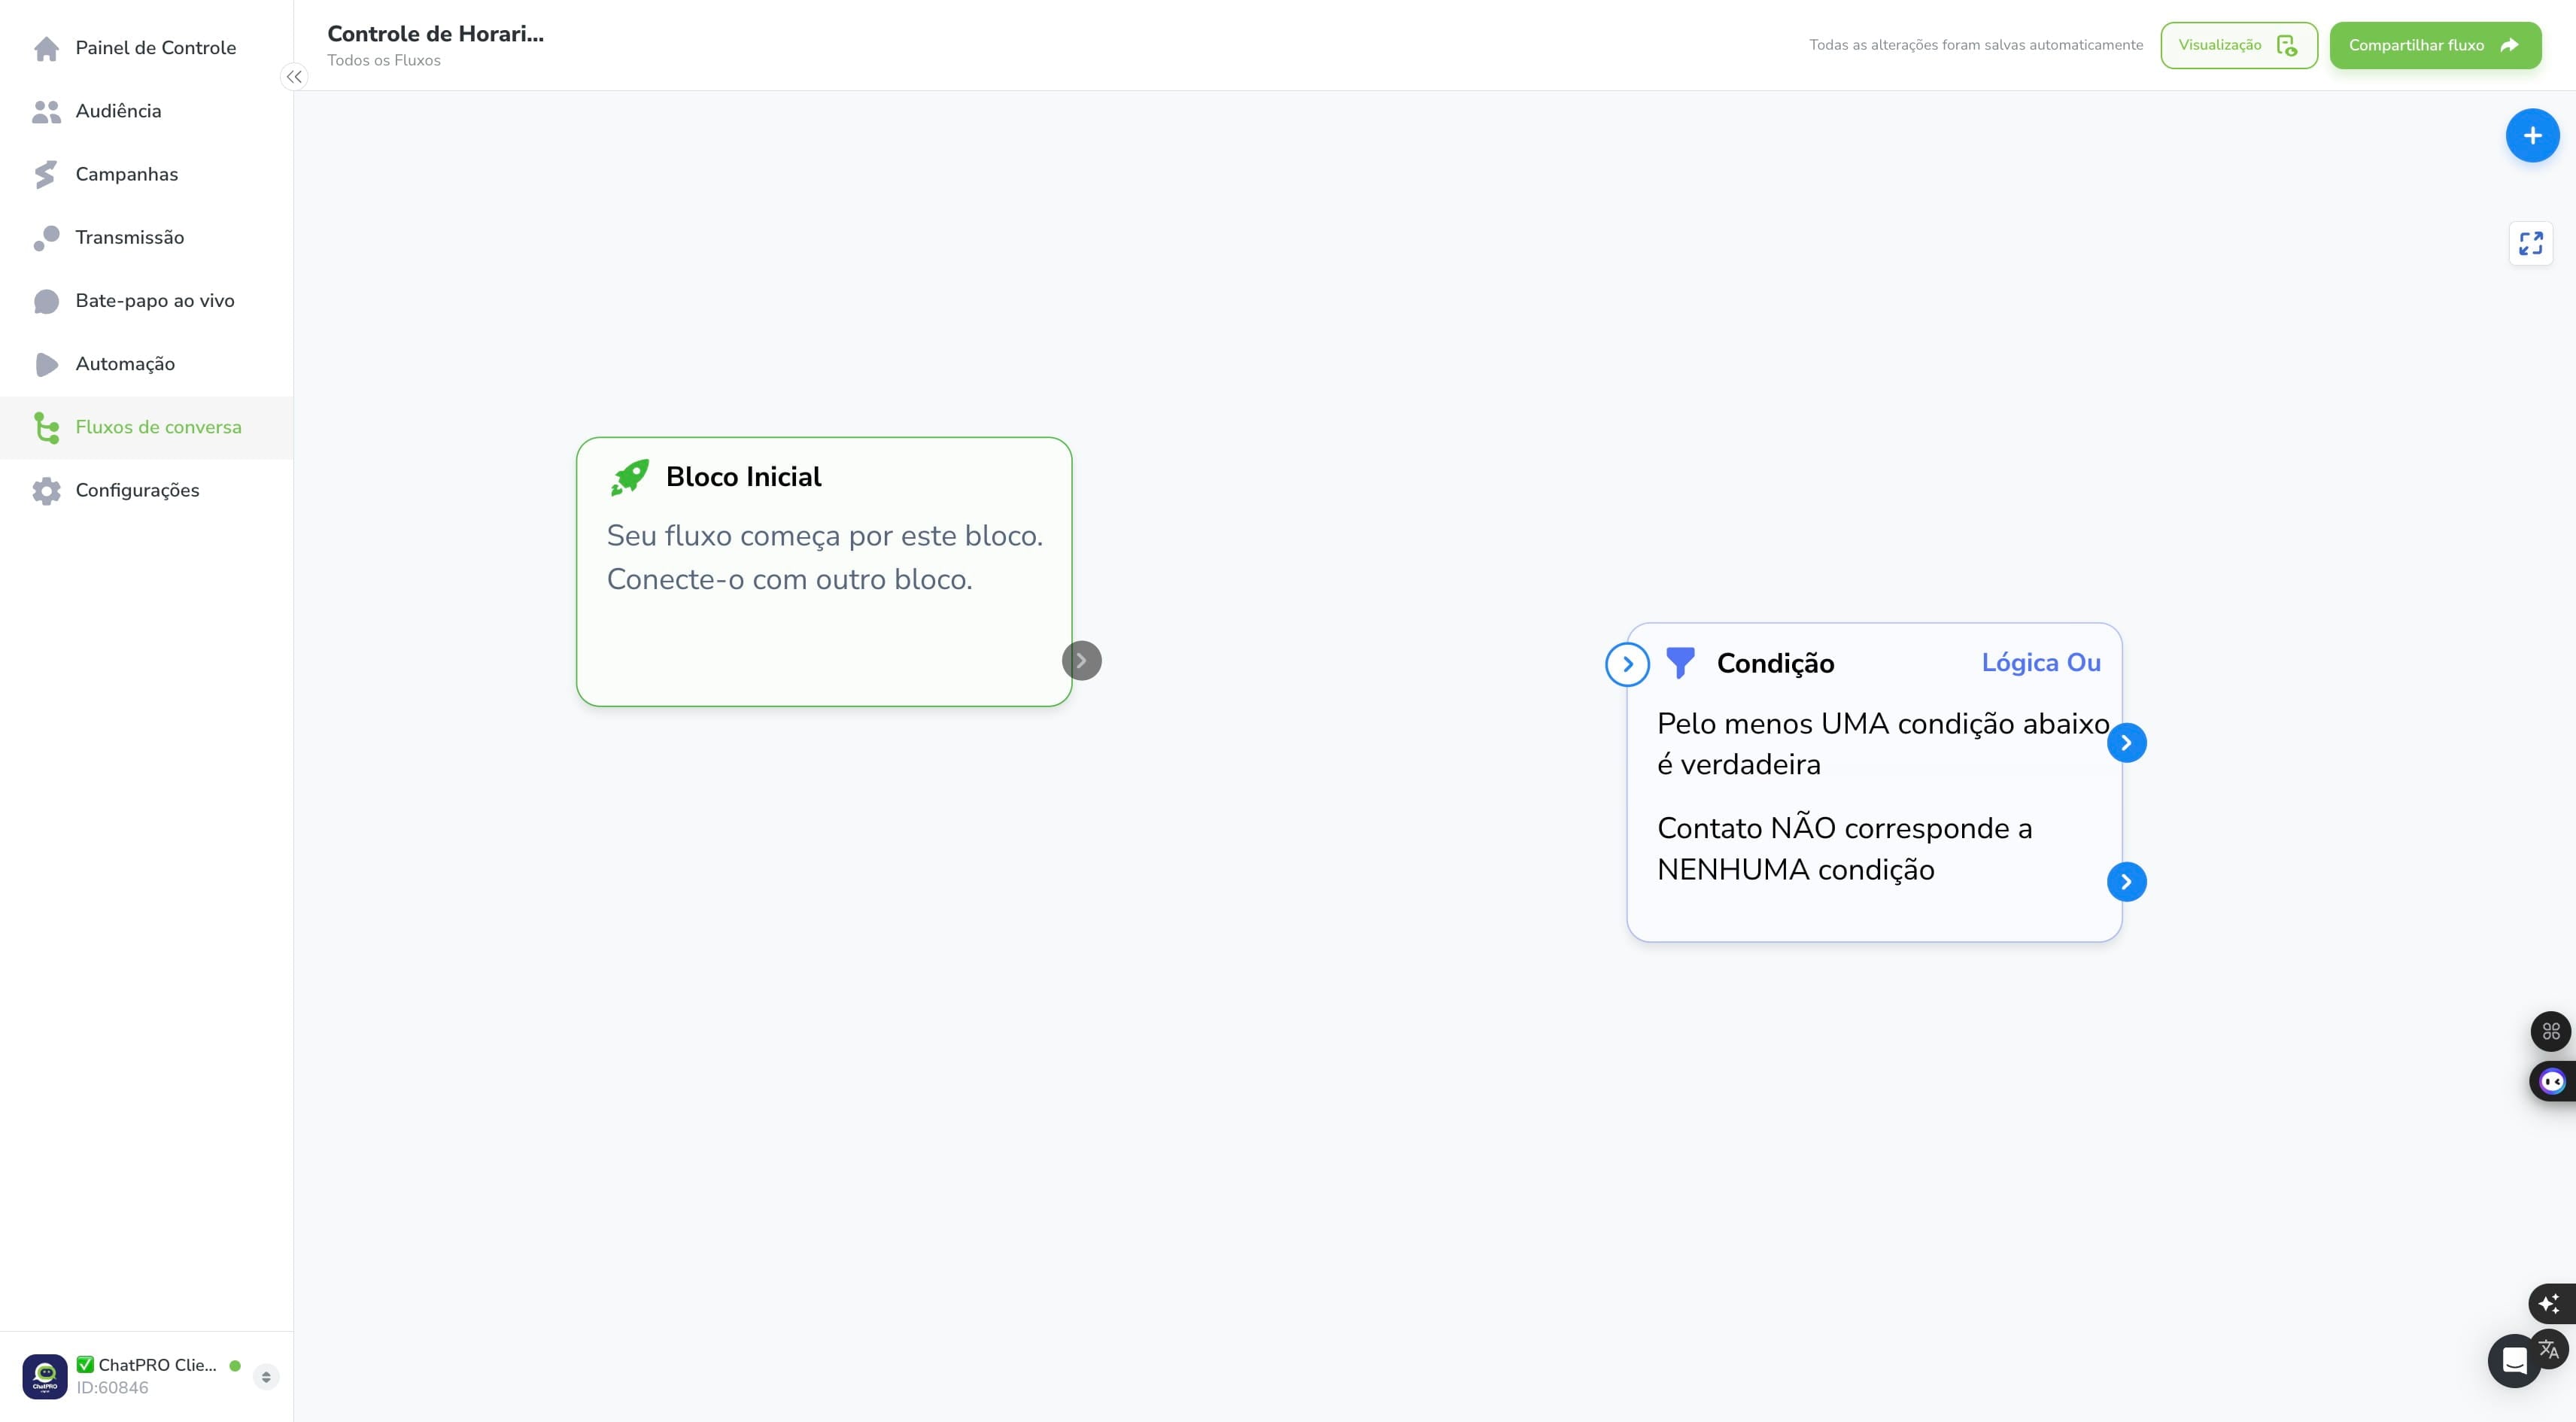Screen dimensions: 2576x1422
Task: Click 'Pelo menos UMA condição abaixo' text
Action: (x=1883, y=723)
